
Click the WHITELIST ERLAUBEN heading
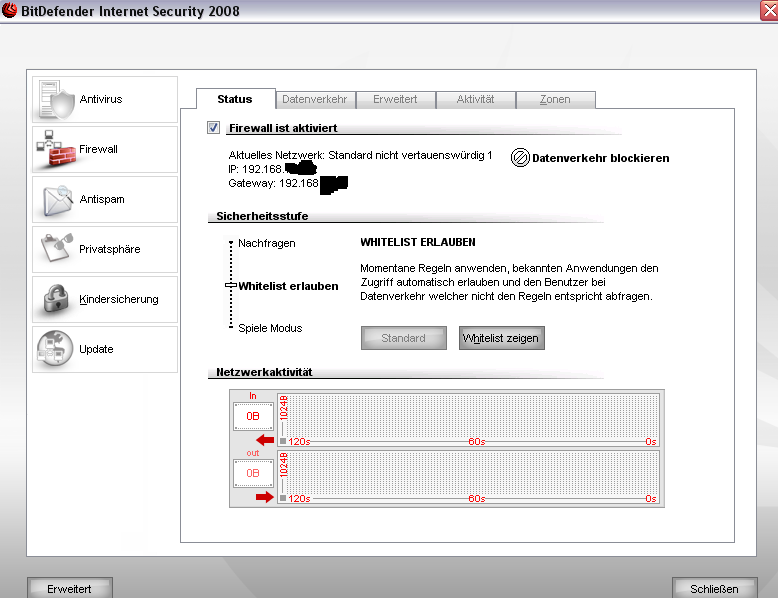pyautogui.click(x=418, y=242)
